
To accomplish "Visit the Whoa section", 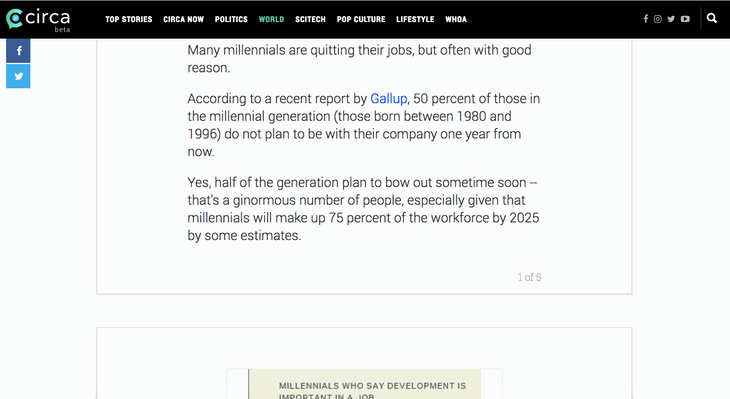I will pos(456,19).
